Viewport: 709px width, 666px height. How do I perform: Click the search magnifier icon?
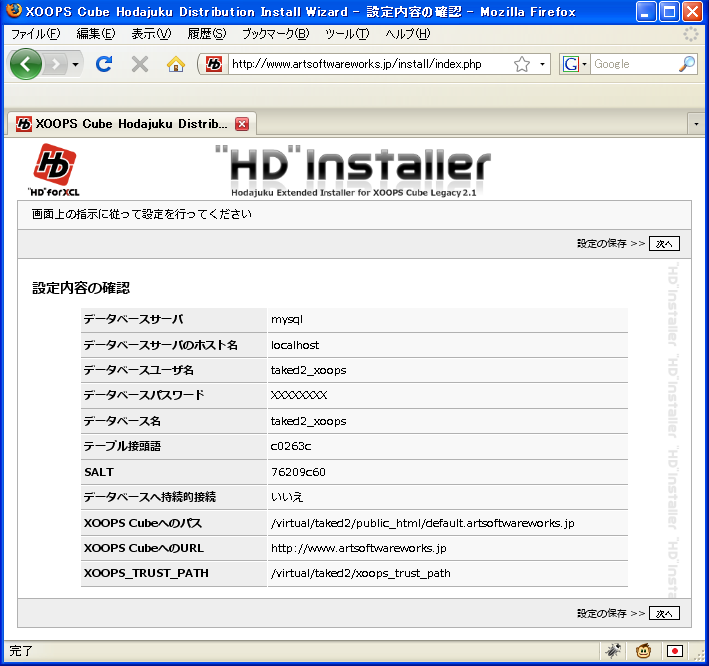687,64
